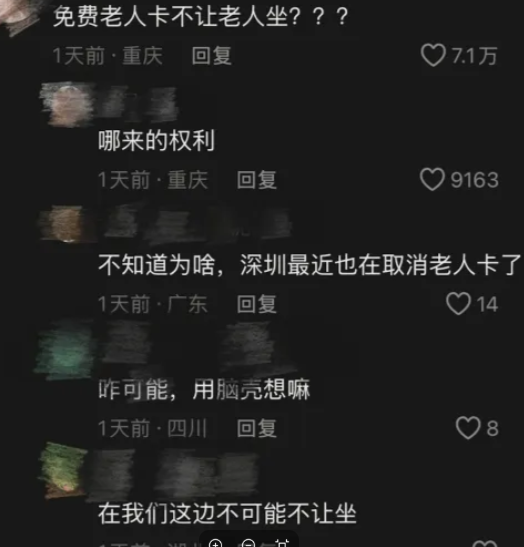Open avatar of the 深圳 commenter
This screenshot has width=524, height=547.
click(x=66, y=224)
